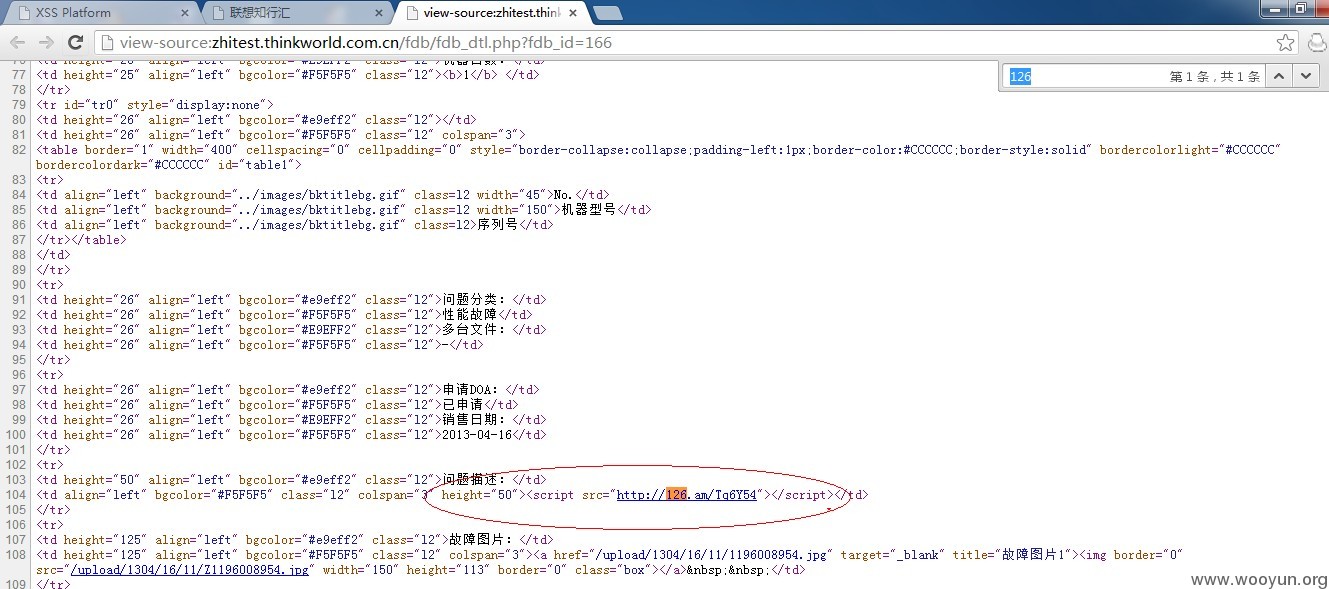Select the text 问题分类：

click(477, 300)
